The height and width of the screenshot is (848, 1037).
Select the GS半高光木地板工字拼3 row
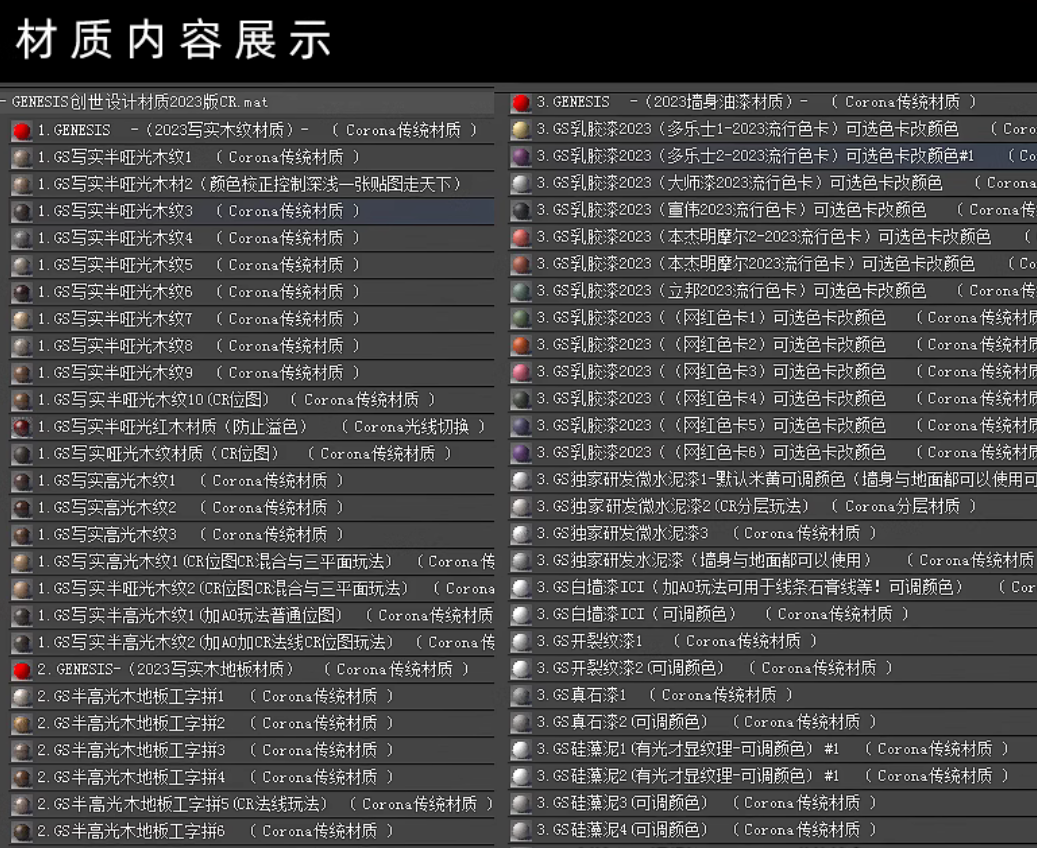(x=252, y=750)
